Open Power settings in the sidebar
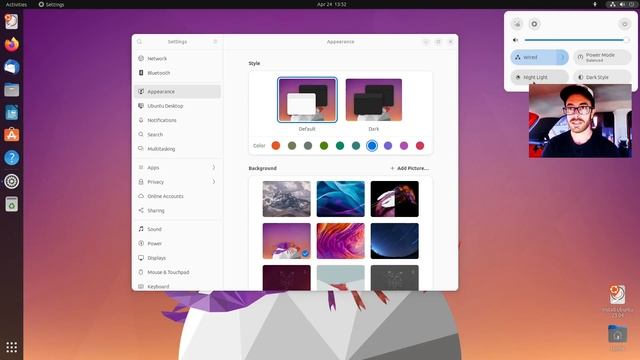Viewport: 640px width, 360px height. pyautogui.click(x=177, y=243)
